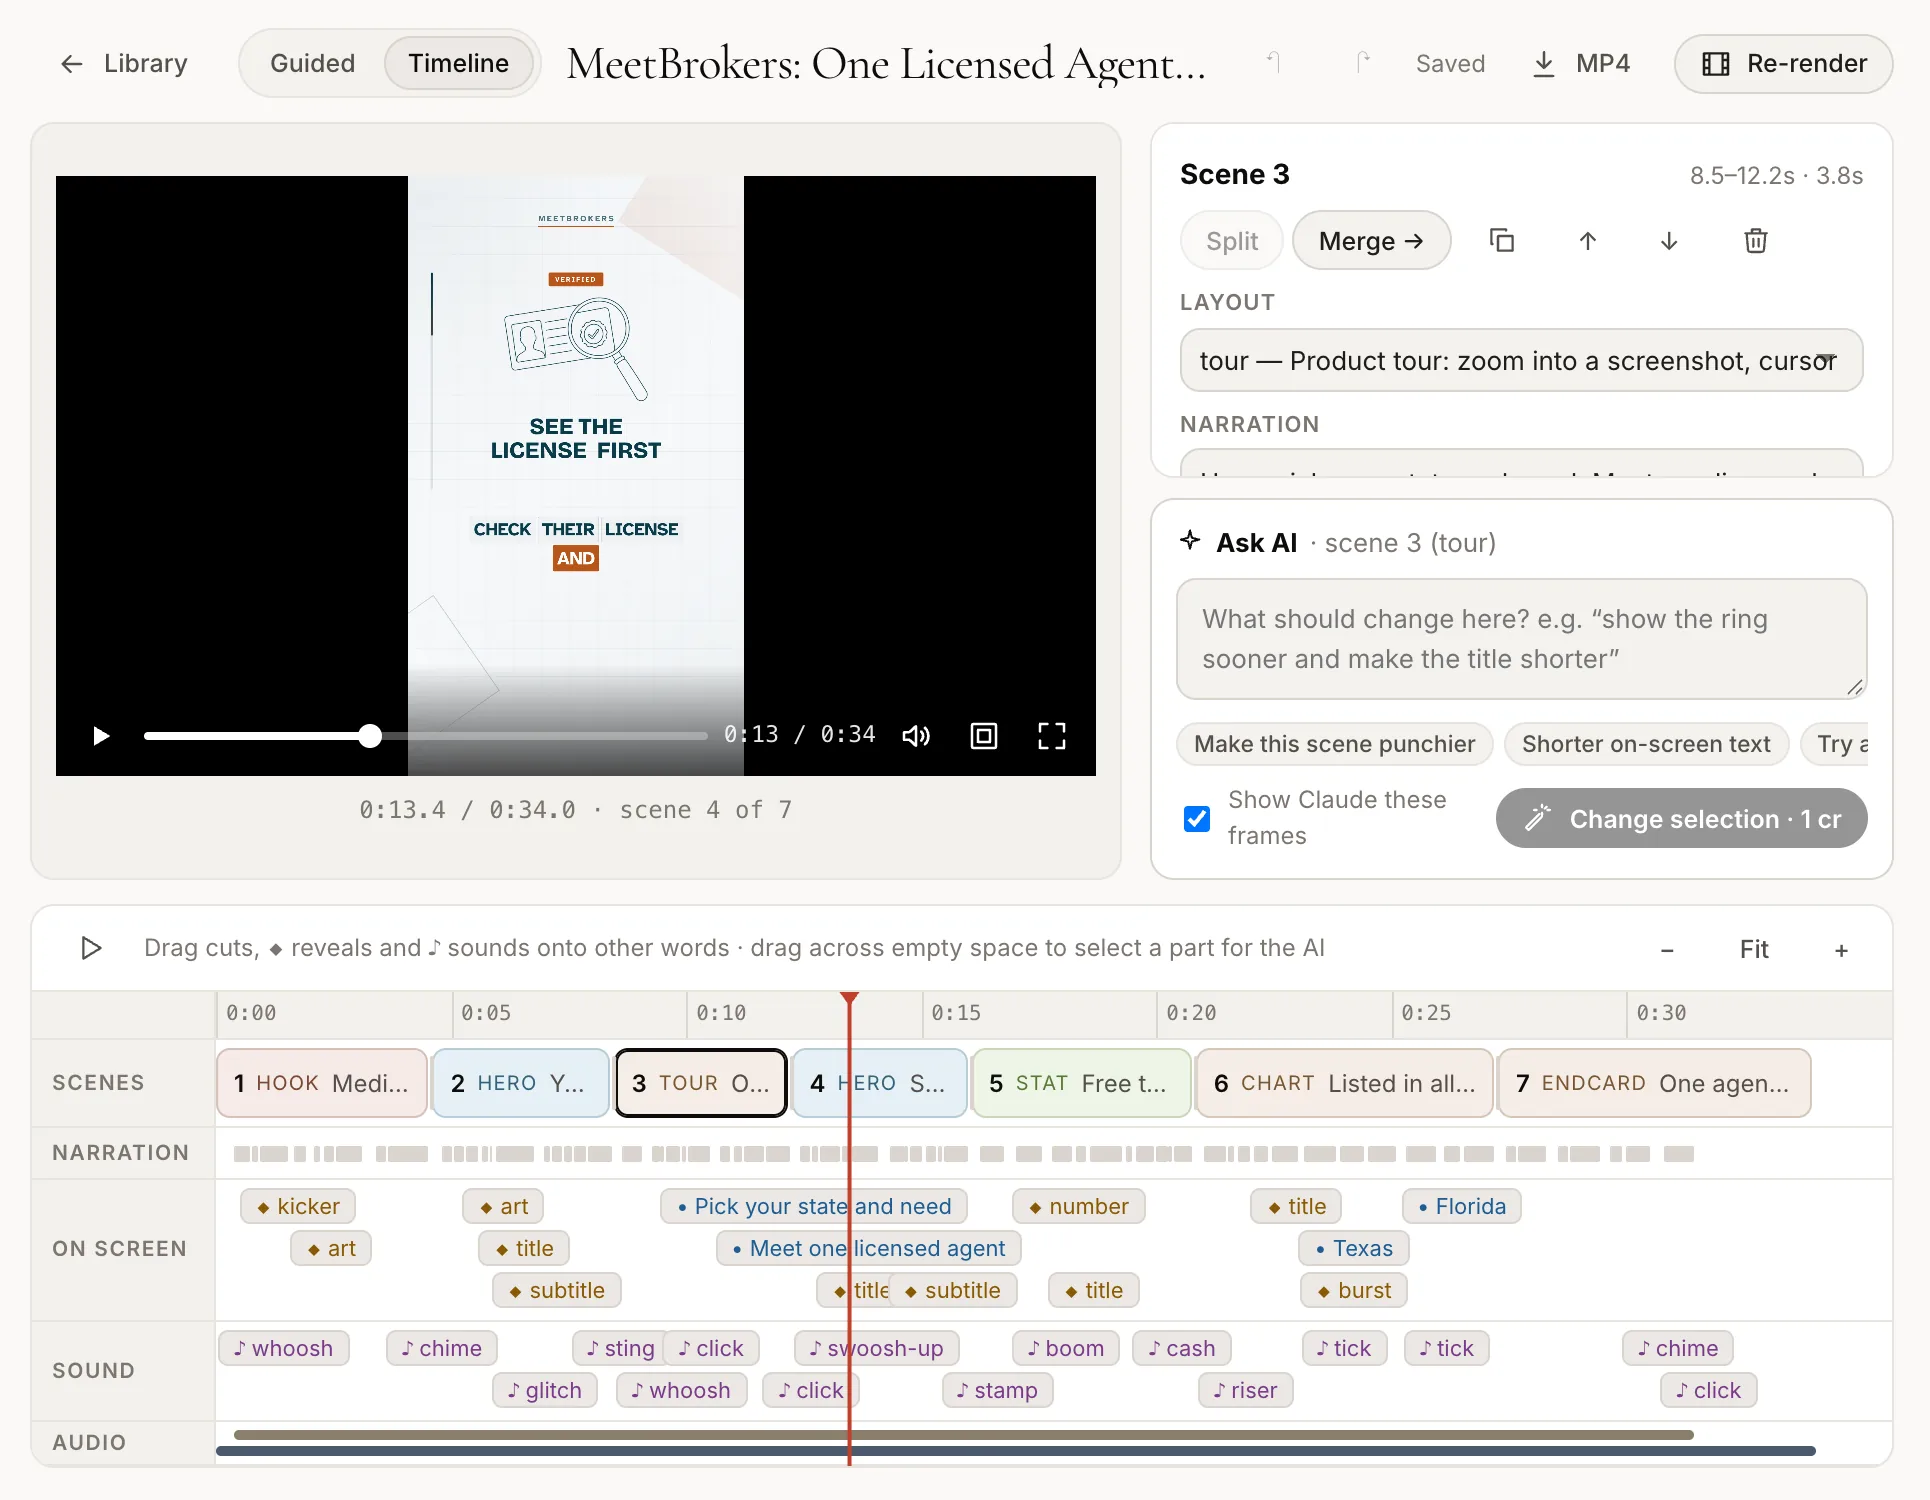Viewport: 1930px width, 1500px height.
Task: Select the swoosh-up sound chip
Action: click(x=876, y=1348)
